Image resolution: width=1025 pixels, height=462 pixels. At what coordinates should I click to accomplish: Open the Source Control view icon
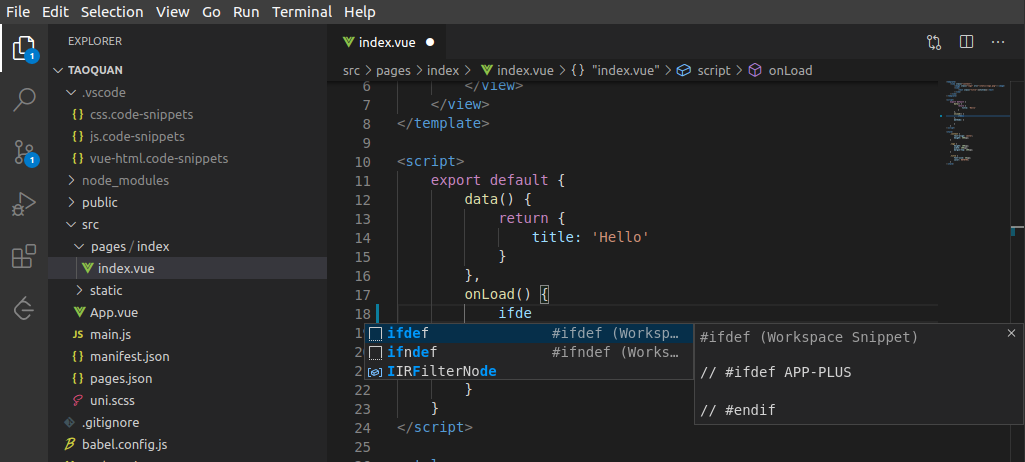24,152
